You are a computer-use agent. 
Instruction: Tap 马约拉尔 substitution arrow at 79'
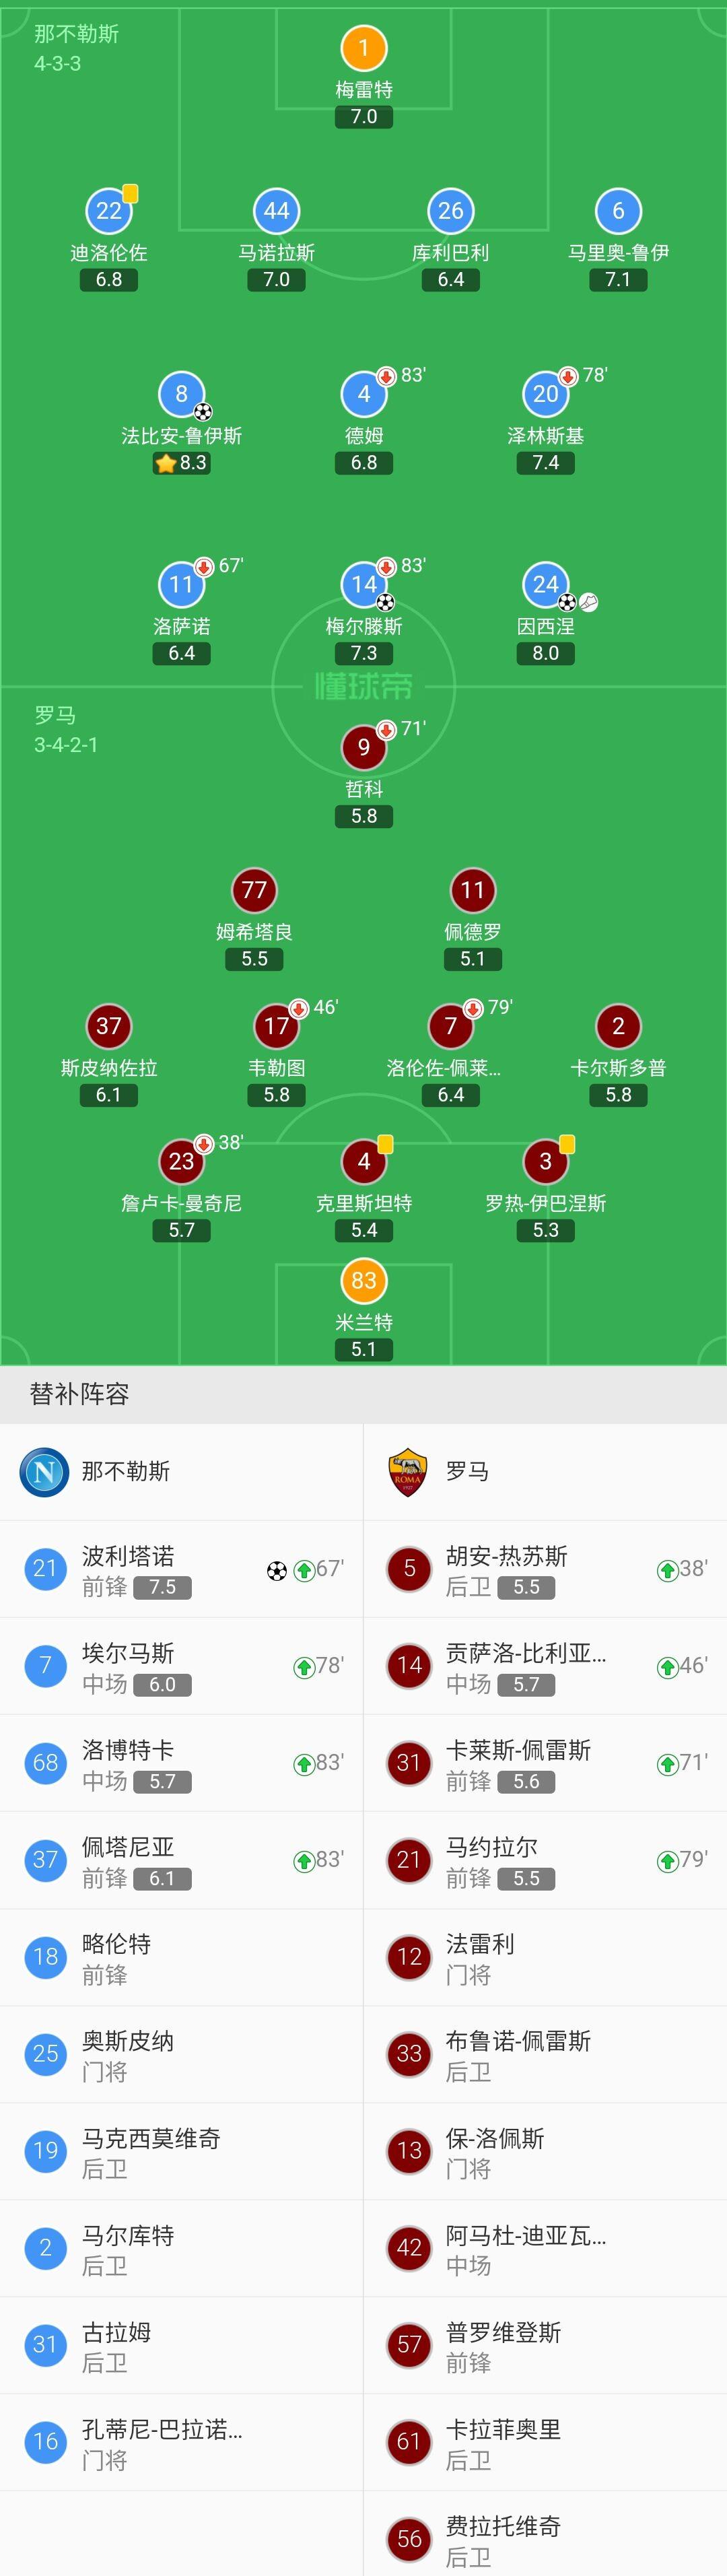pos(667,1861)
